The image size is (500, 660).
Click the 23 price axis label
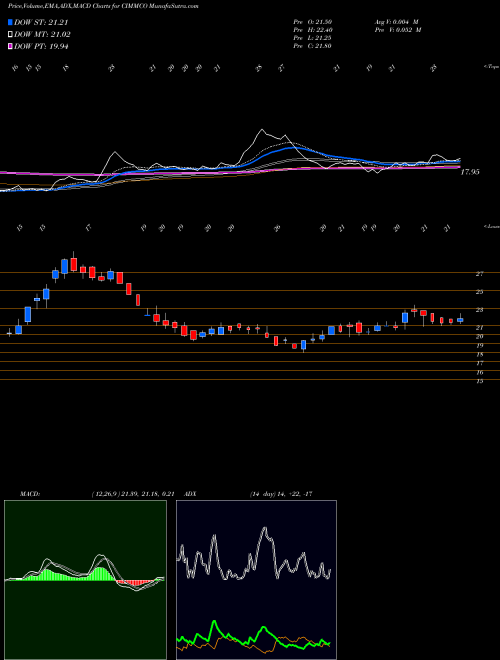[x=479, y=310]
